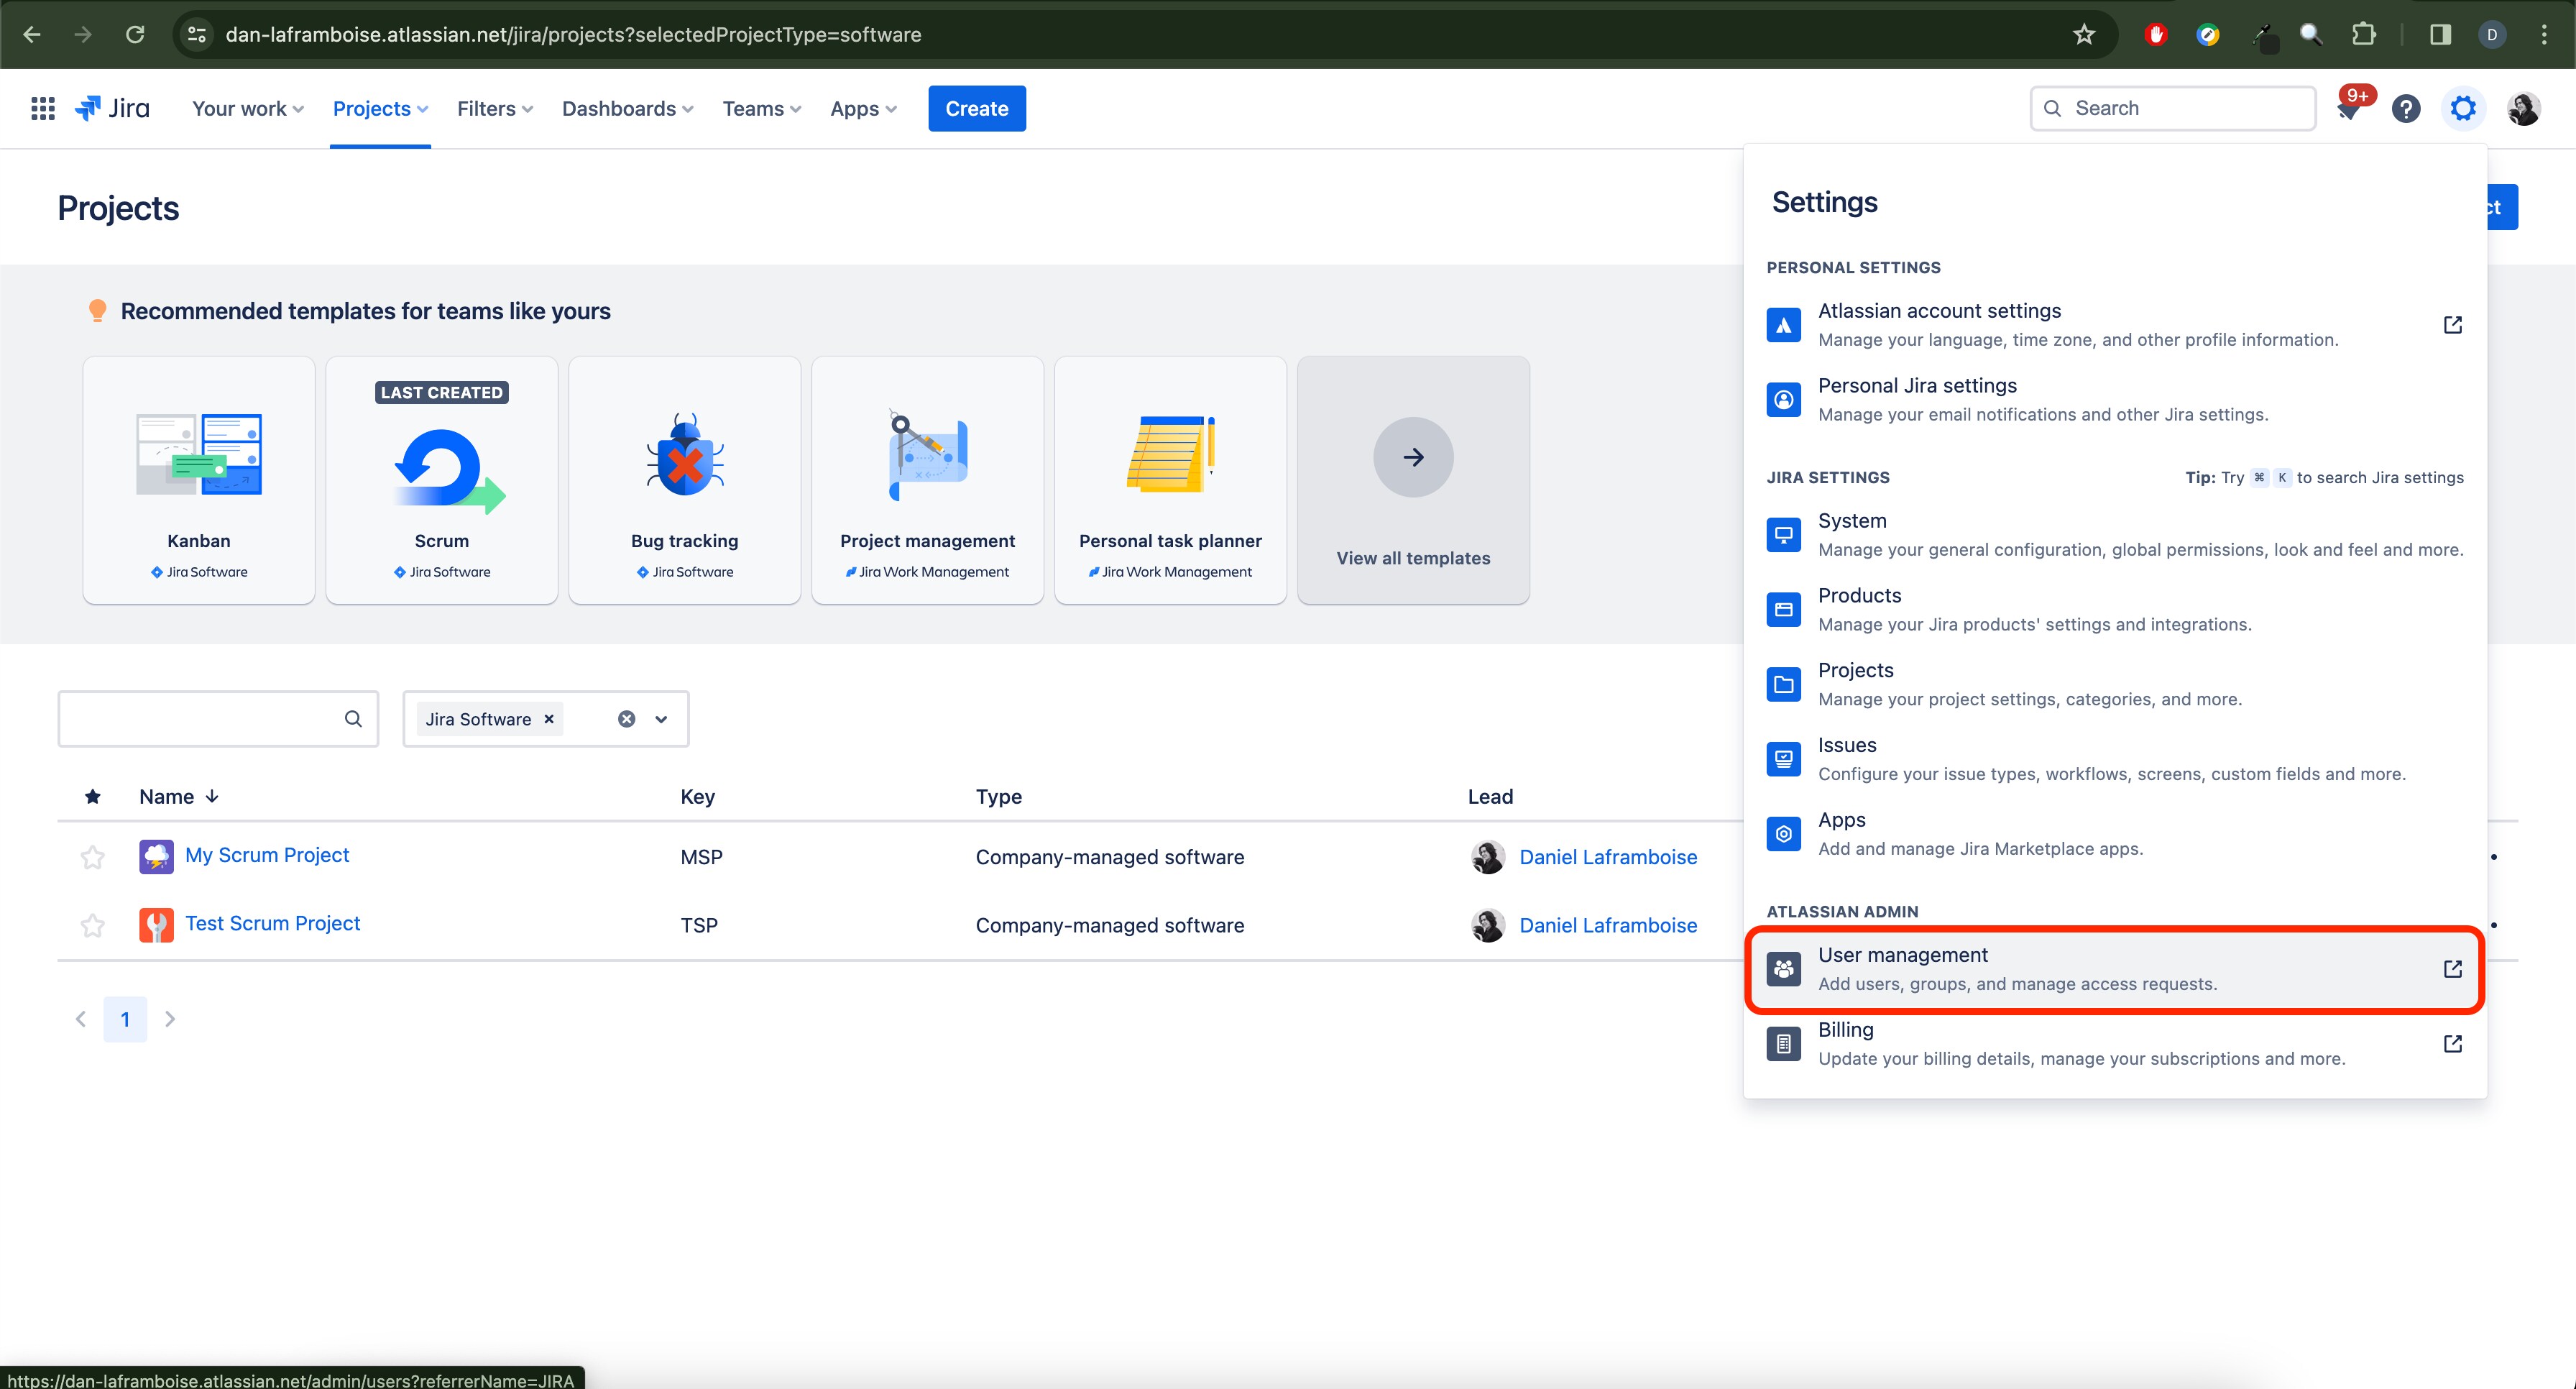Star the Test Scrum Project row
This screenshot has height=1389, width=2576.
pyautogui.click(x=92, y=925)
